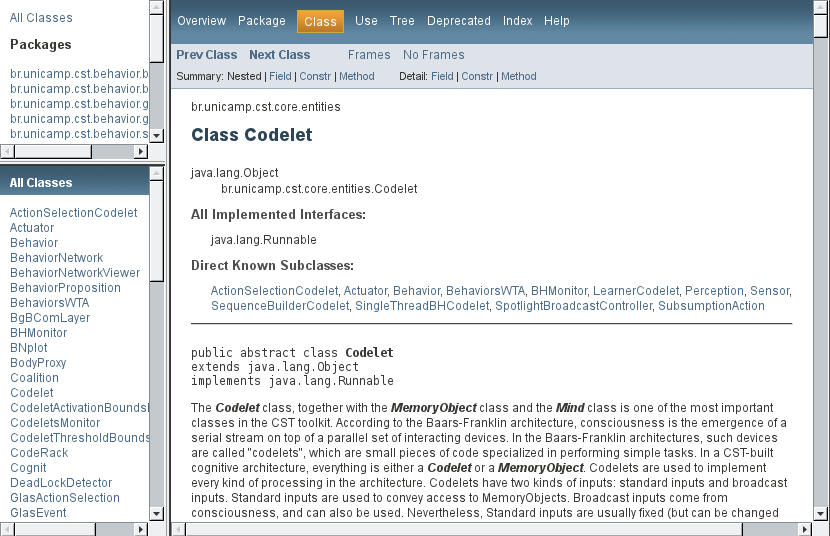The image size is (830, 536).
Task: Open the SpotlightBroadcastController subclass link
Action: click(573, 306)
